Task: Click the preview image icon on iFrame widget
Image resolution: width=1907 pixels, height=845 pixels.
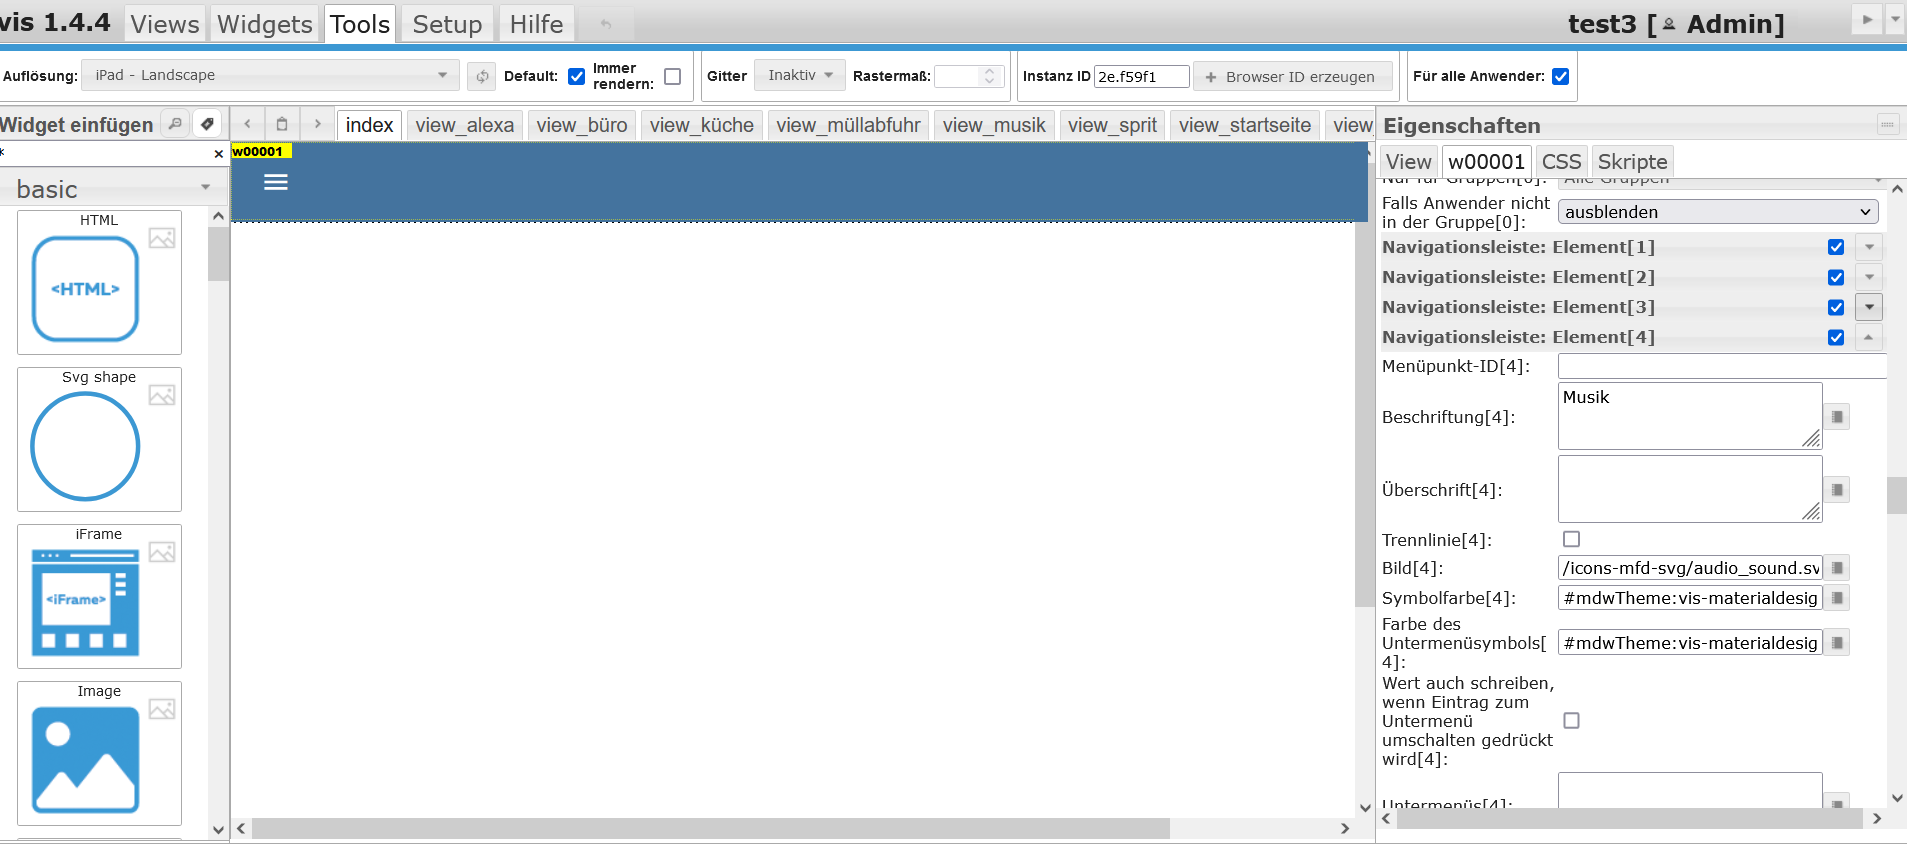Action: click(x=162, y=552)
